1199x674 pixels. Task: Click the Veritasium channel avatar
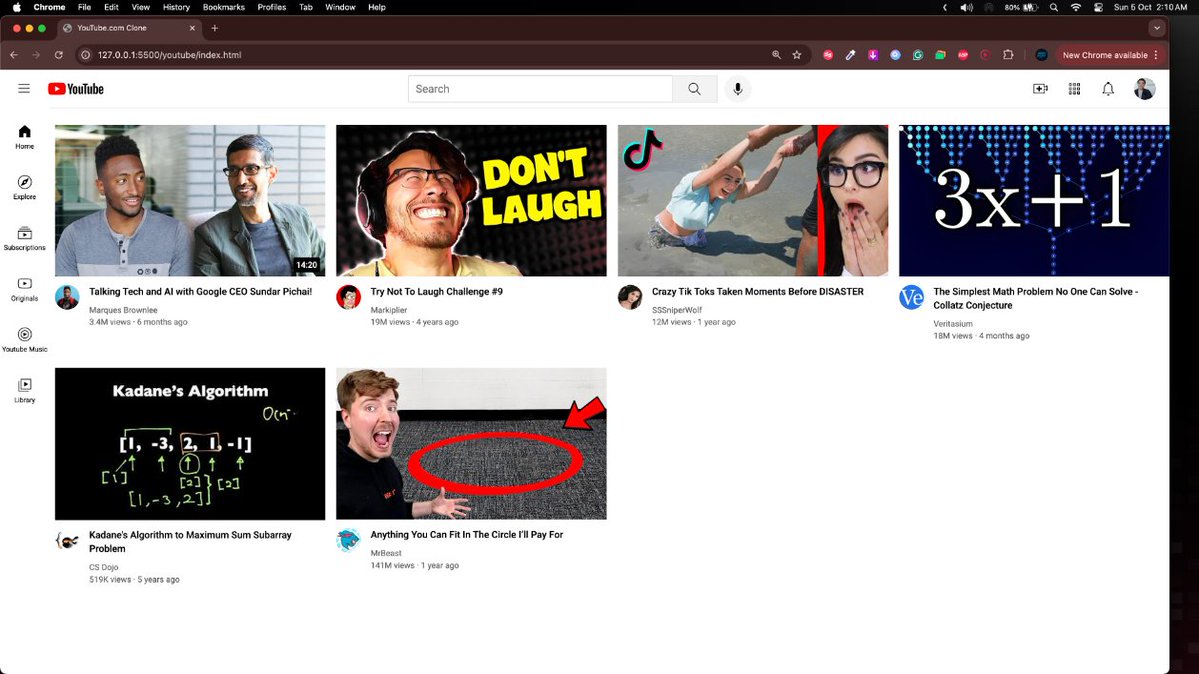(911, 297)
